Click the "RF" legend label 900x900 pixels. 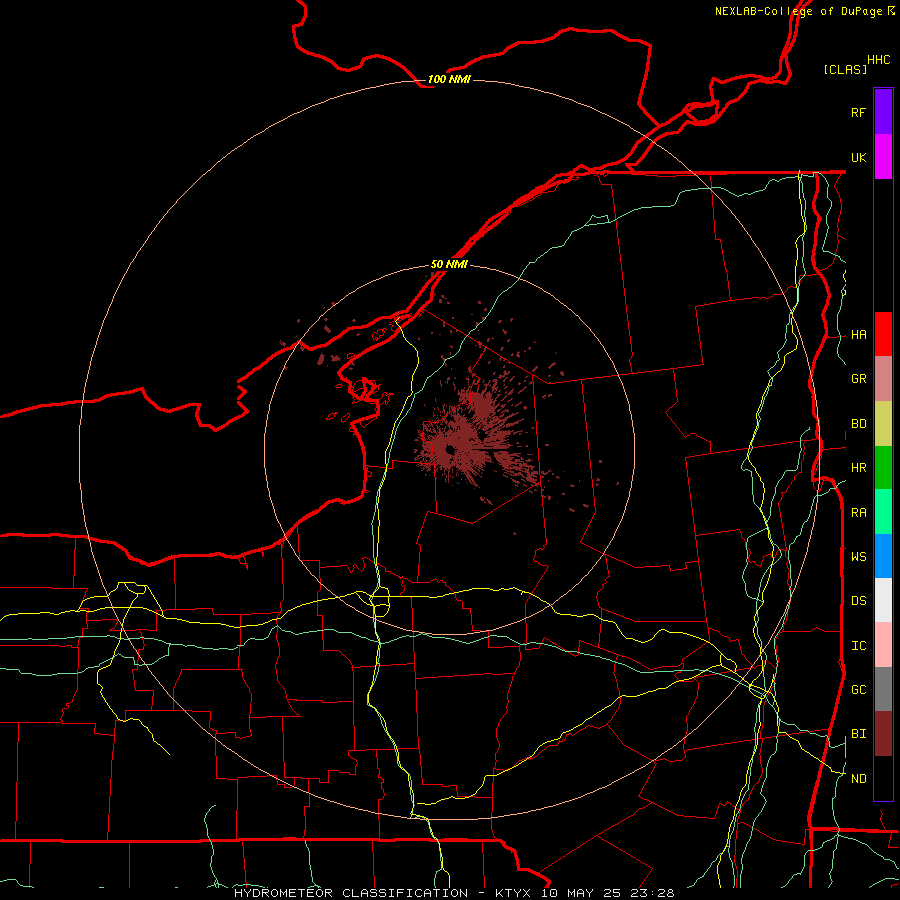859,112
